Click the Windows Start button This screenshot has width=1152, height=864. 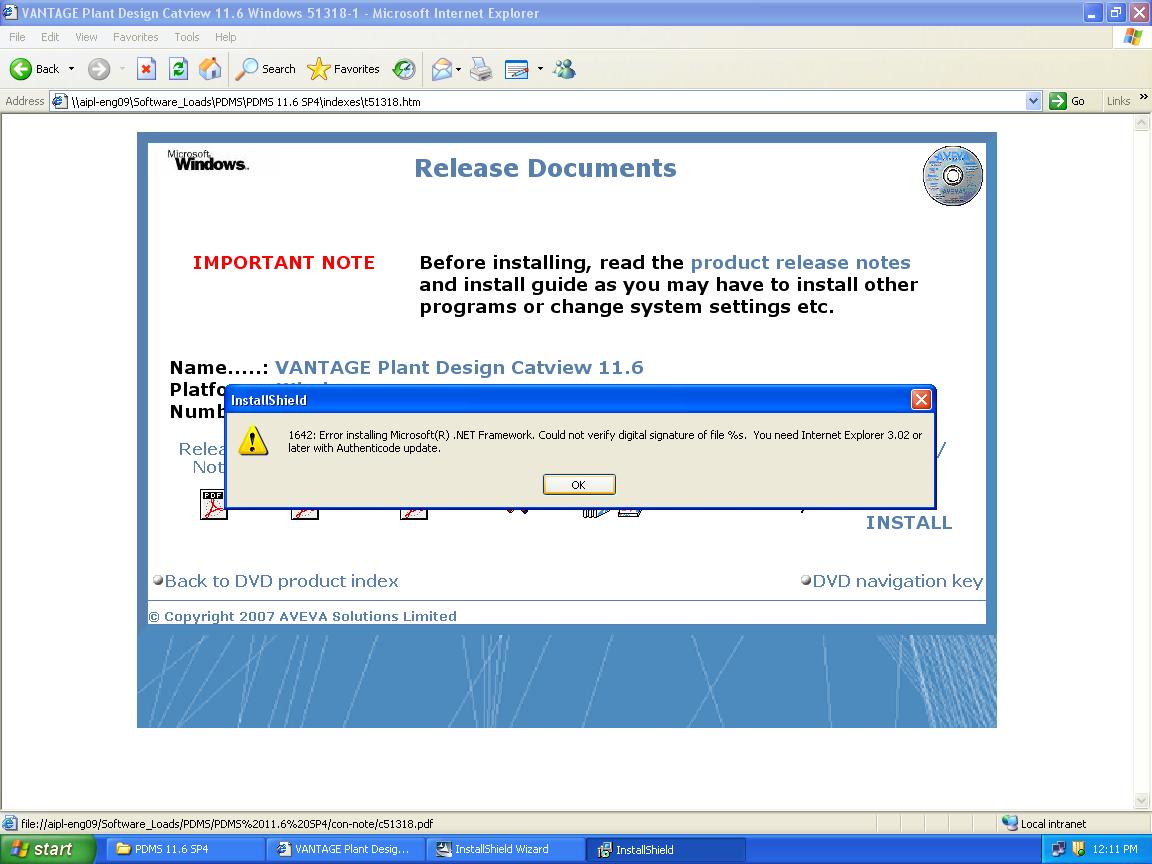tap(48, 849)
